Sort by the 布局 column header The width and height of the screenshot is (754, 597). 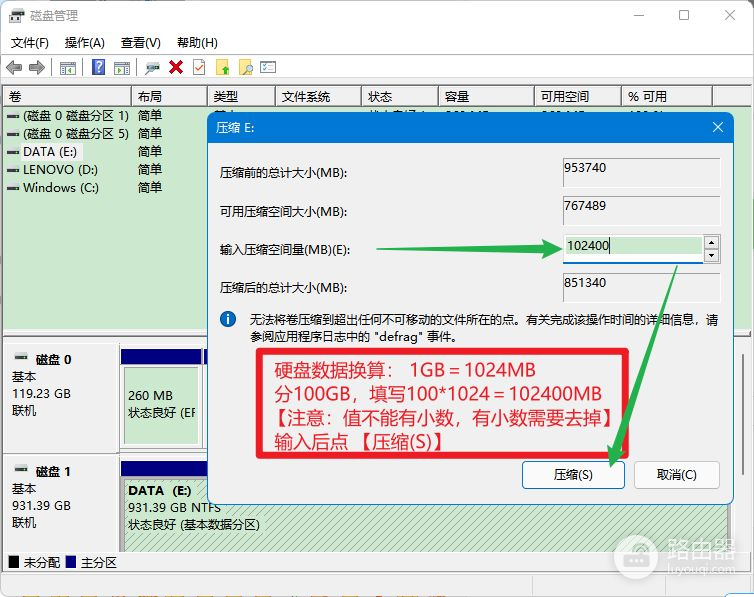170,97
